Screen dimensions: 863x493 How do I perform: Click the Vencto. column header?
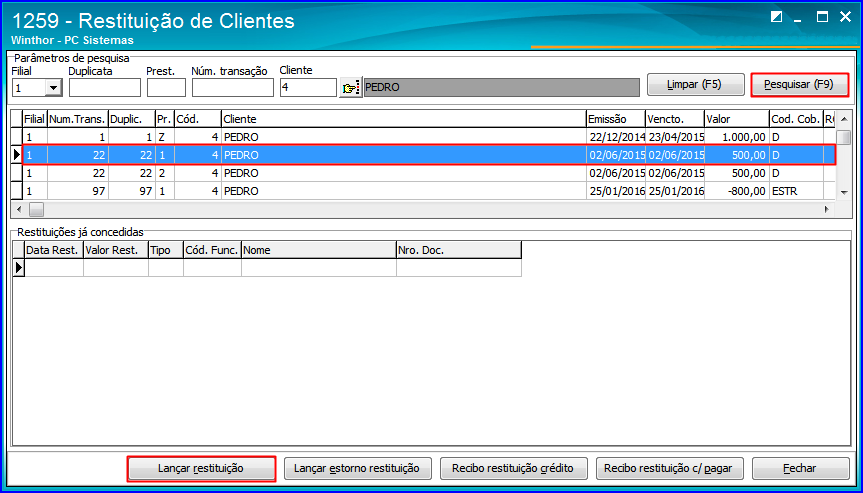coord(675,119)
